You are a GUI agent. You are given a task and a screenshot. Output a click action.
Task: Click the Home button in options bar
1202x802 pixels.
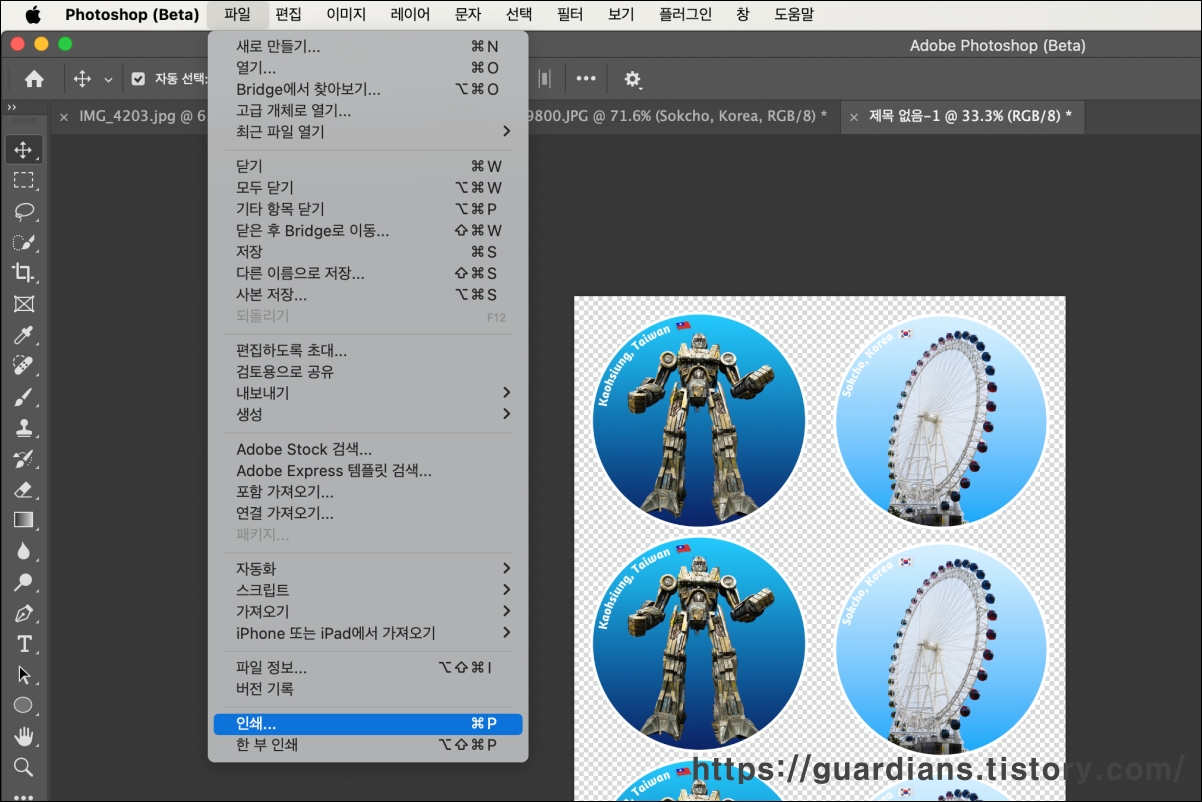point(34,79)
